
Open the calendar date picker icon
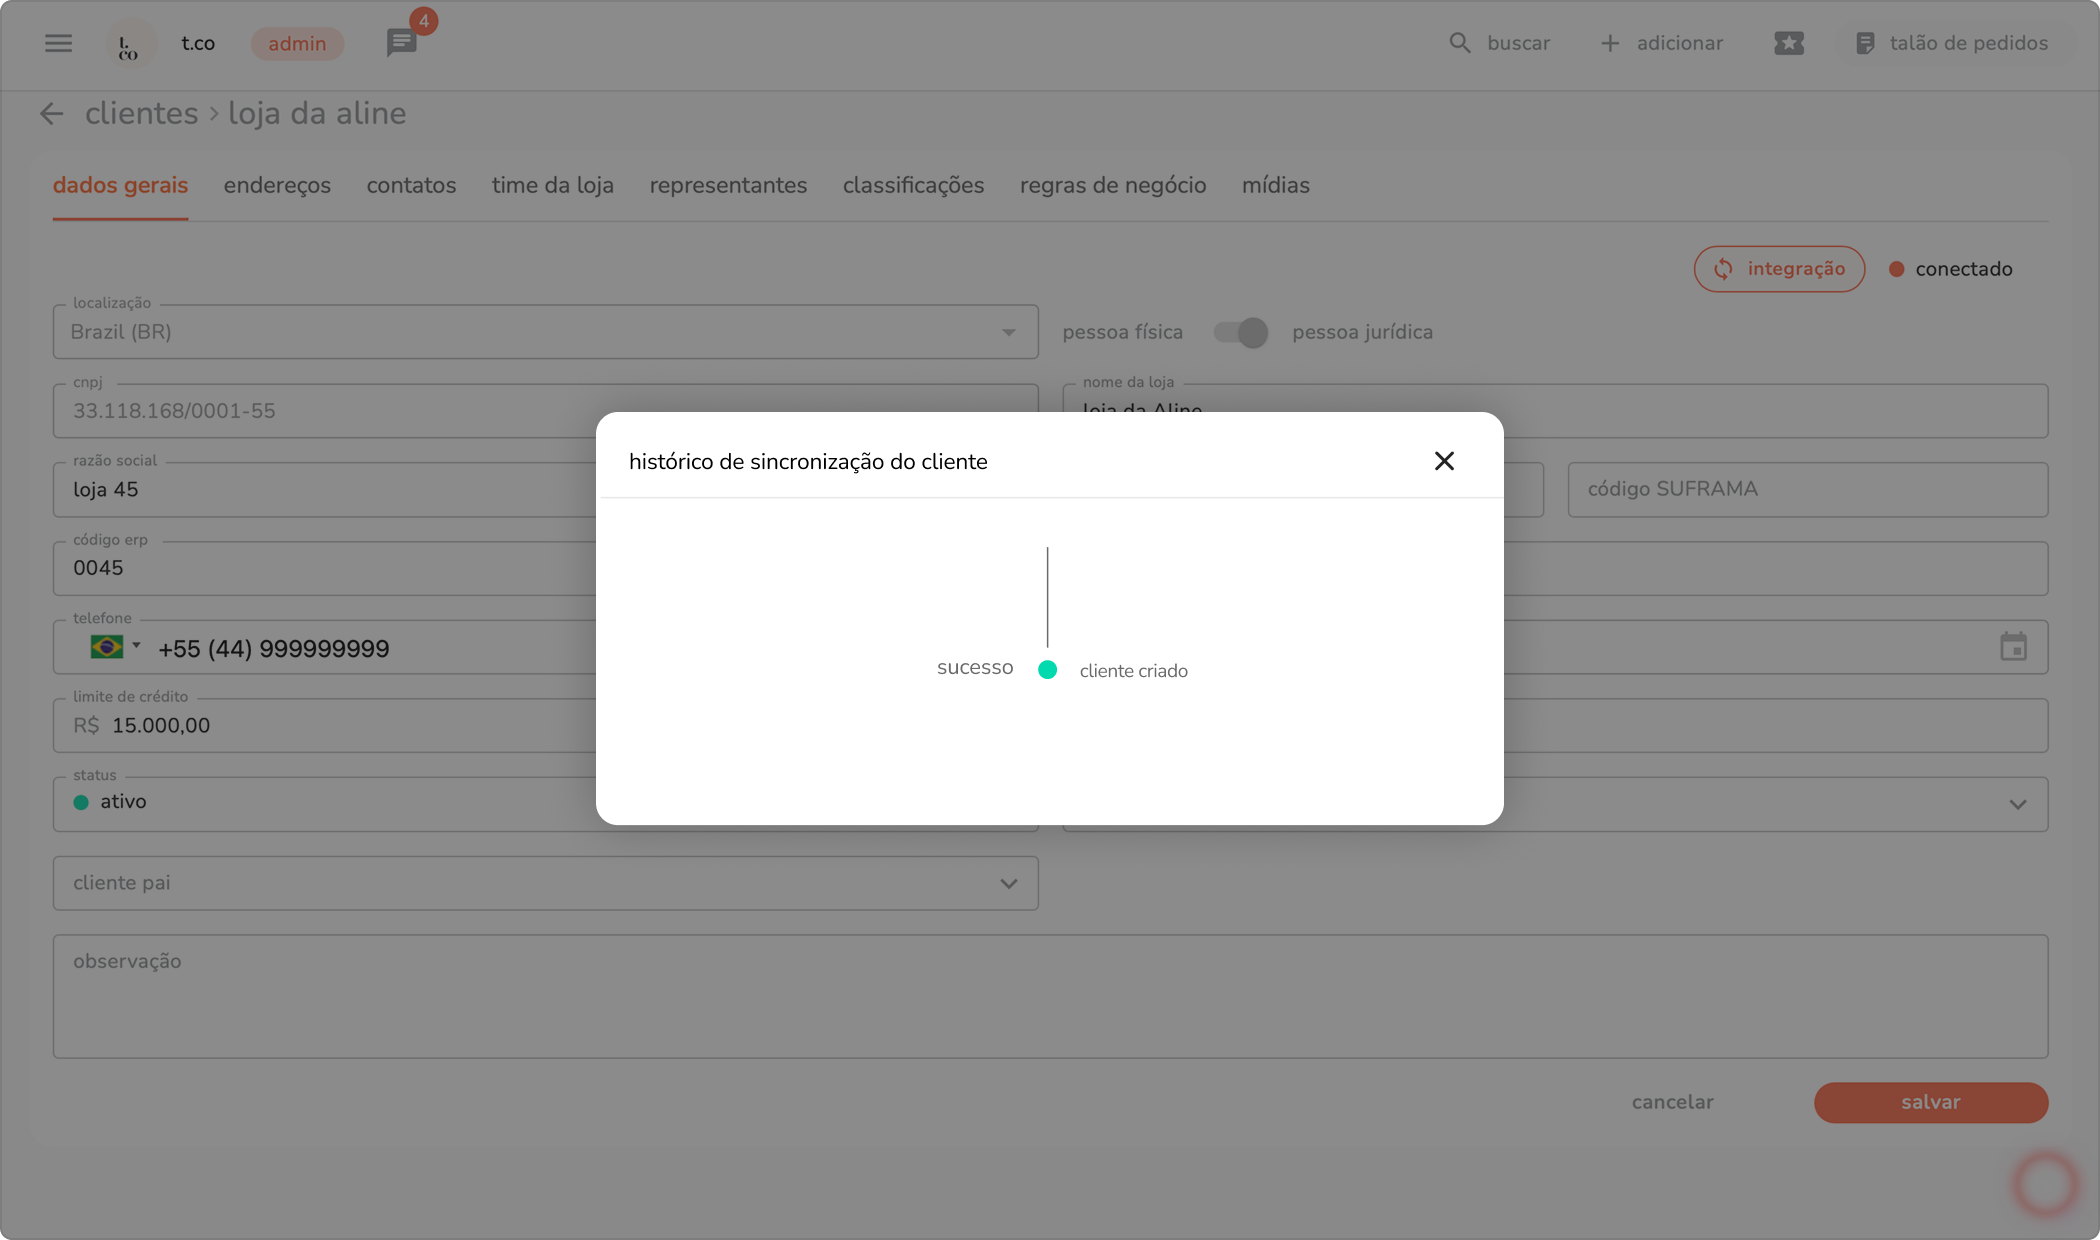[2013, 647]
